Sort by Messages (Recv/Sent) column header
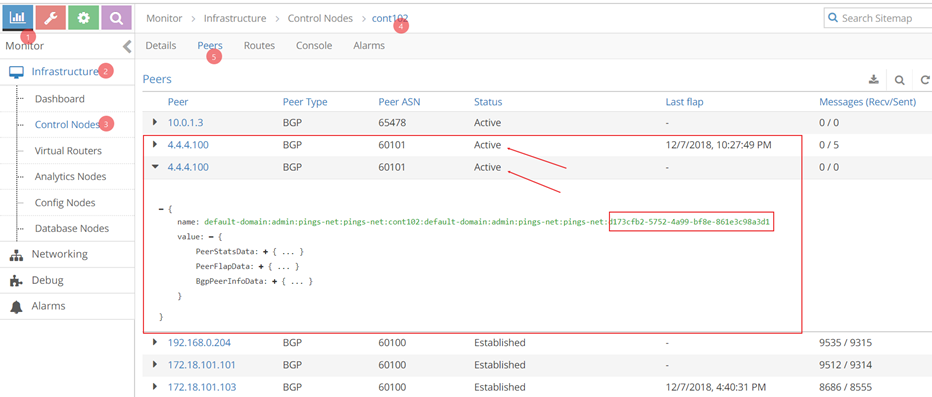This screenshot has width=932, height=397. pos(867,102)
